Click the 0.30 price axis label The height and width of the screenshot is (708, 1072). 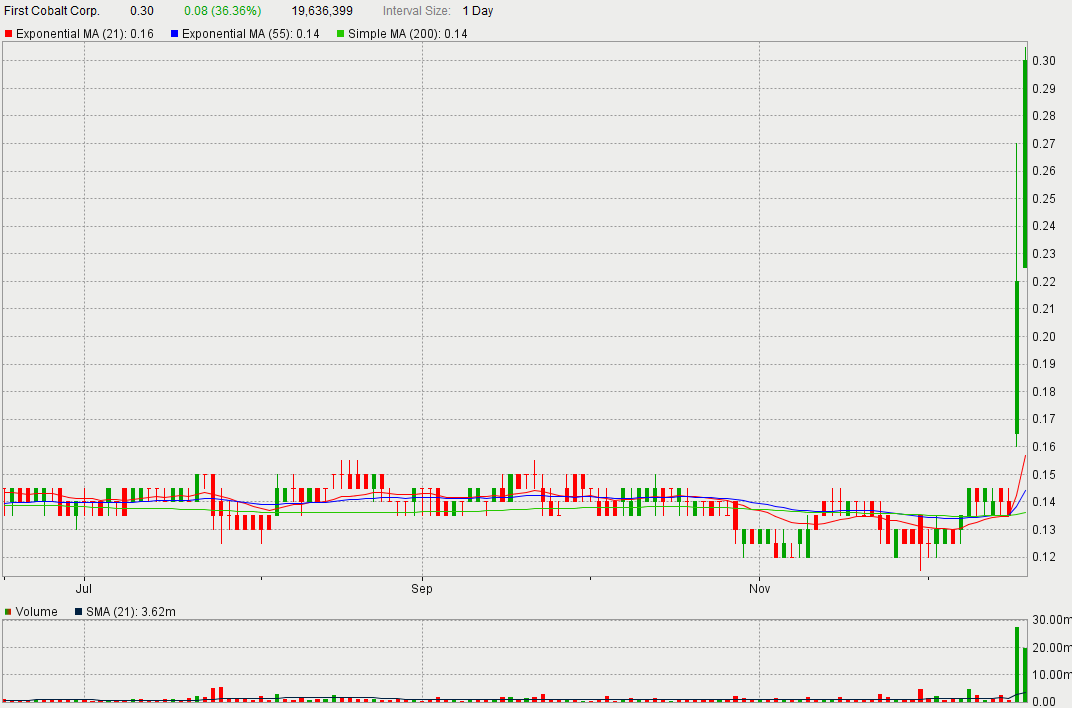(1044, 61)
